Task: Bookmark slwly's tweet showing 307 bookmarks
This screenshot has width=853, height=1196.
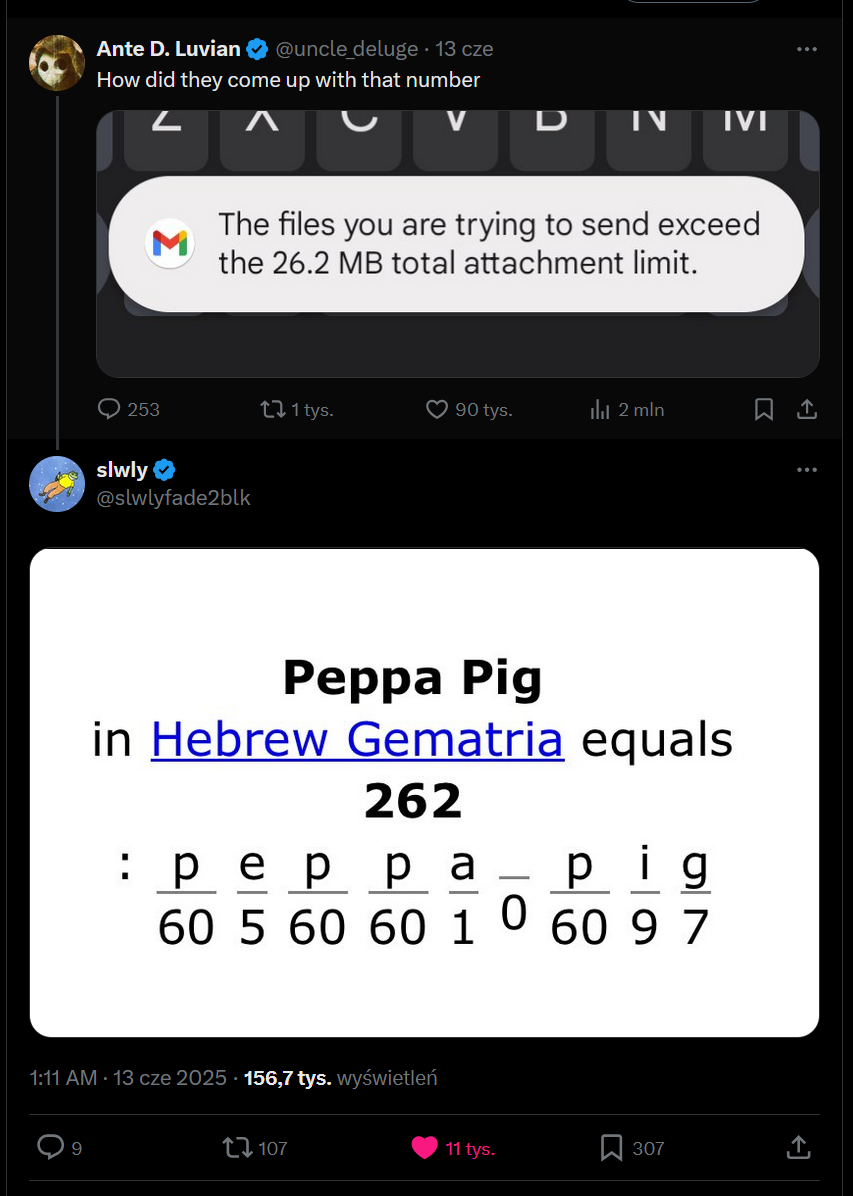Action: click(x=613, y=1148)
